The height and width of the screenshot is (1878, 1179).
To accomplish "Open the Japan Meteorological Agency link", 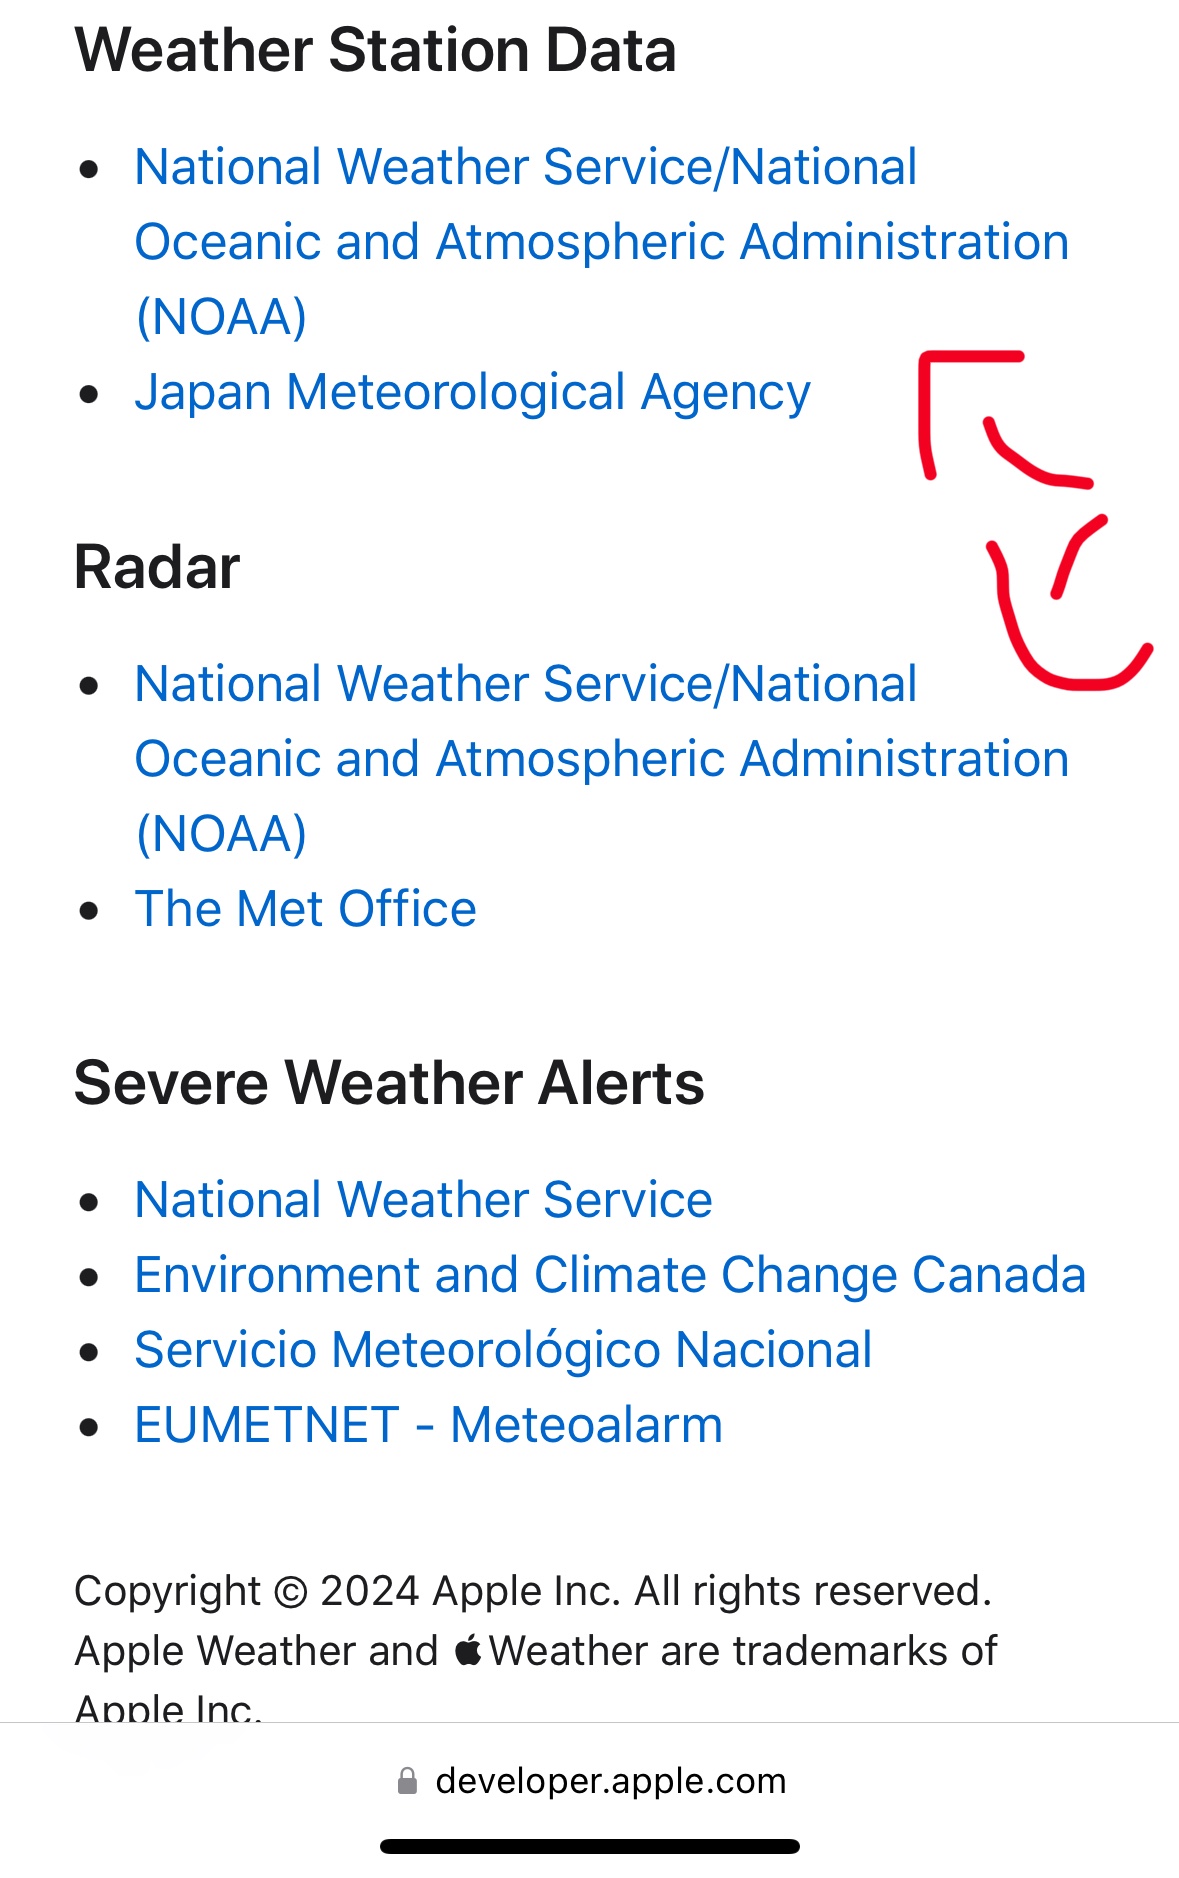I will (472, 392).
